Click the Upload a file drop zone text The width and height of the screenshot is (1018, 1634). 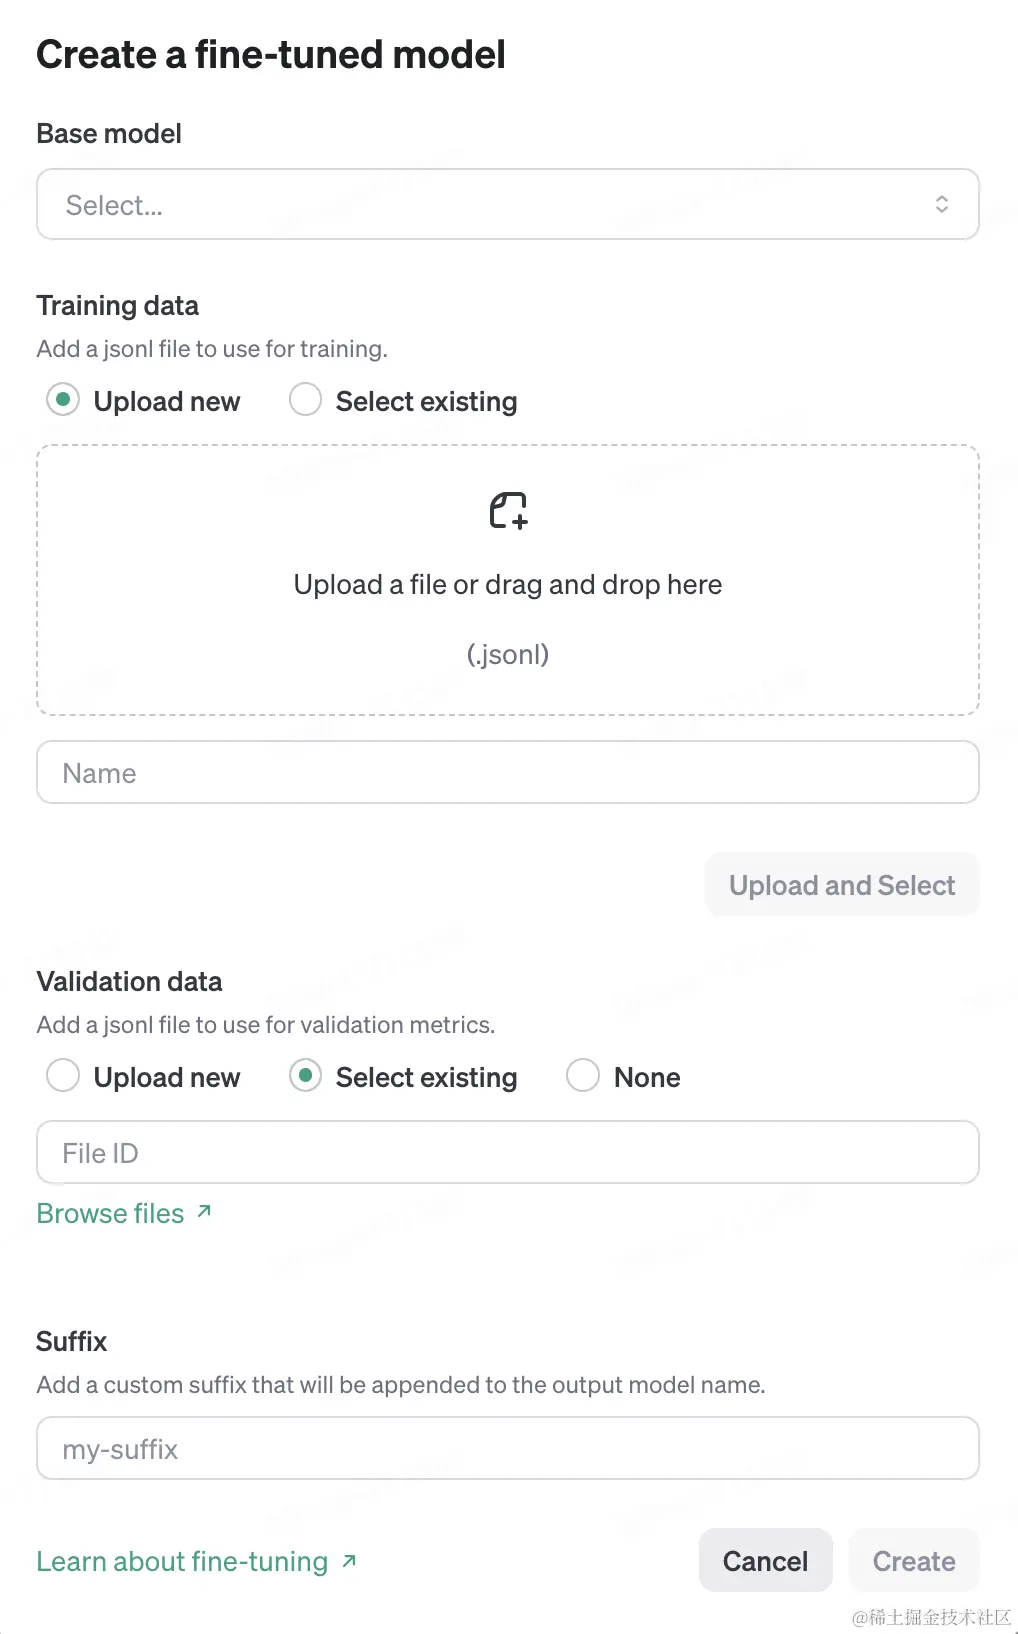[507, 584]
